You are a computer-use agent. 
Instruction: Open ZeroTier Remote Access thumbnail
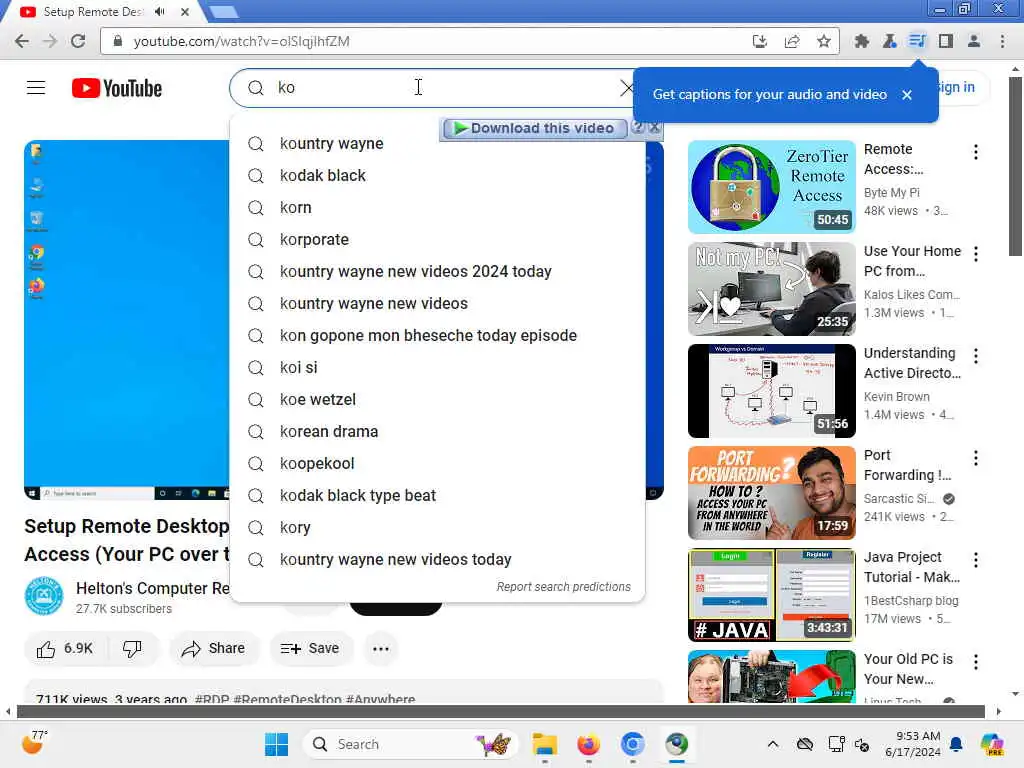click(x=771, y=187)
